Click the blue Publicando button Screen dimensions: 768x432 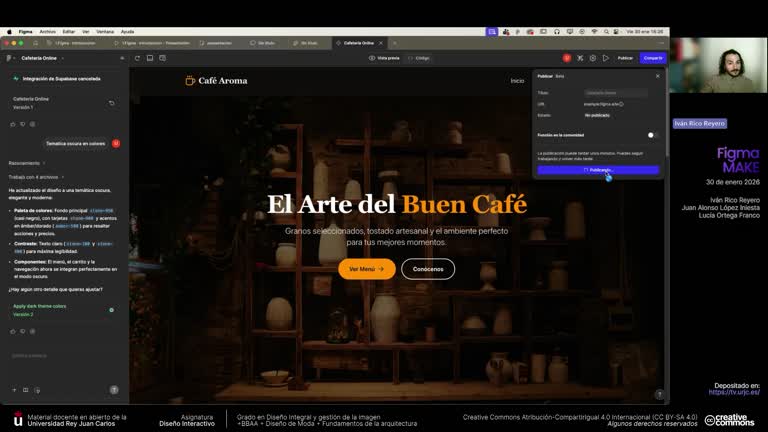[x=598, y=170]
